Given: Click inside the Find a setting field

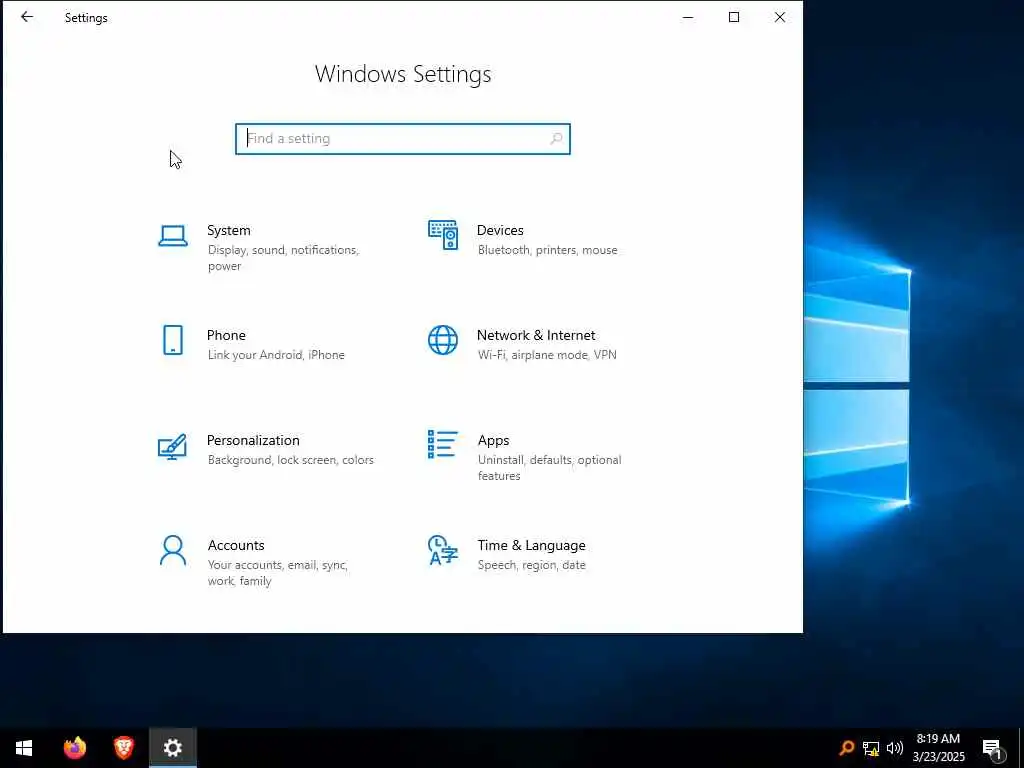Looking at the screenshot, I should [403, 139].
